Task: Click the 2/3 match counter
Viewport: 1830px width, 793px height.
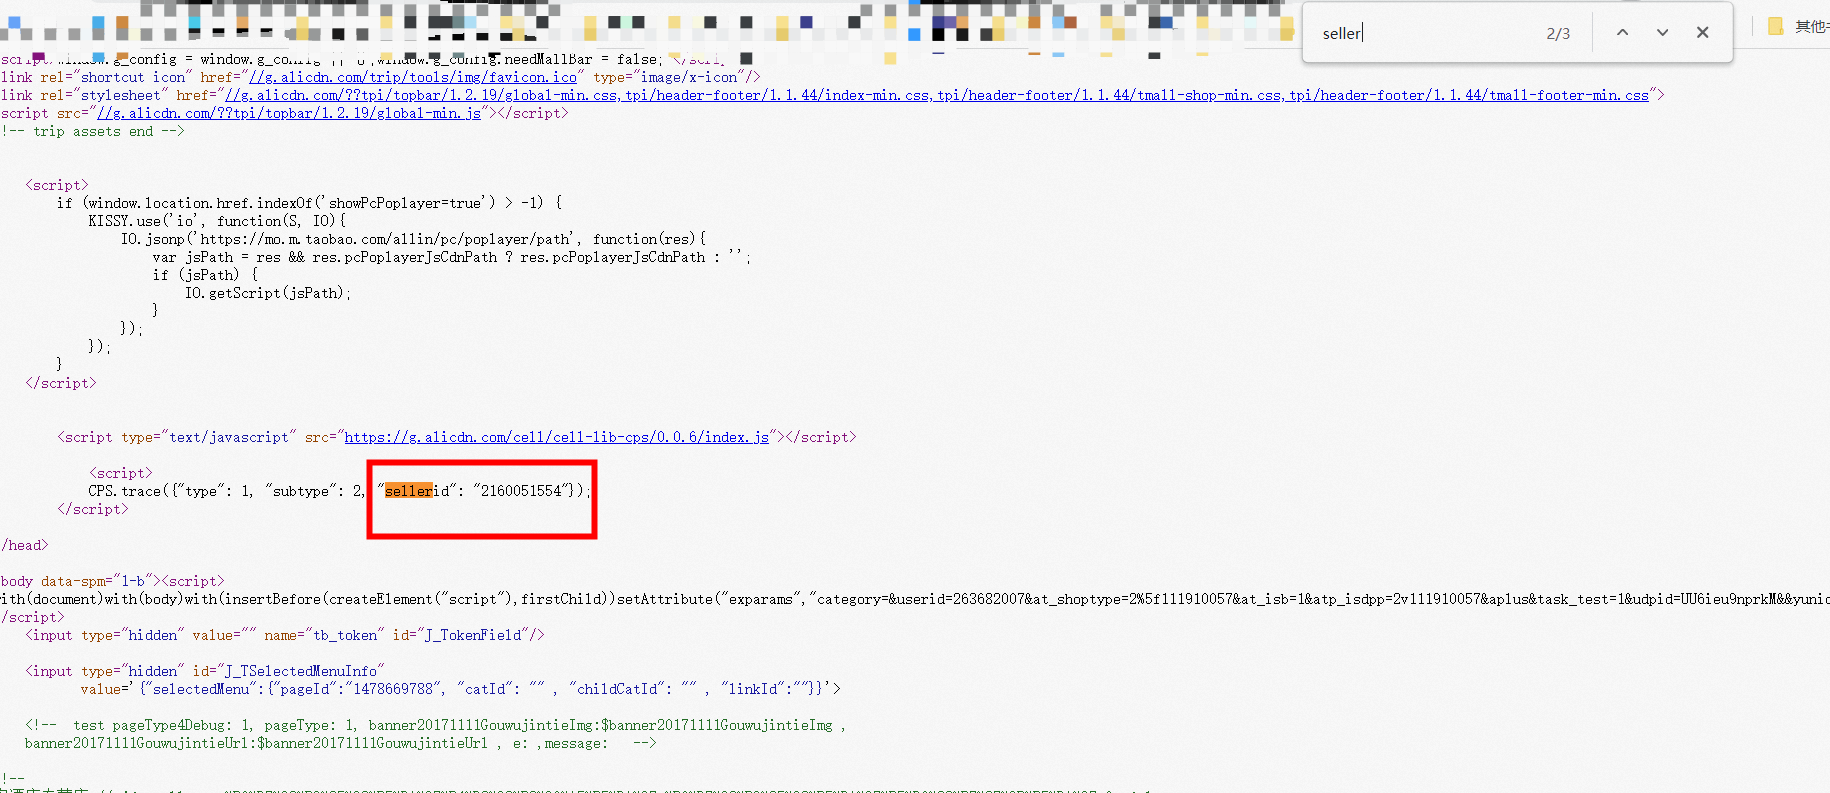Action: click(1557, 34)
